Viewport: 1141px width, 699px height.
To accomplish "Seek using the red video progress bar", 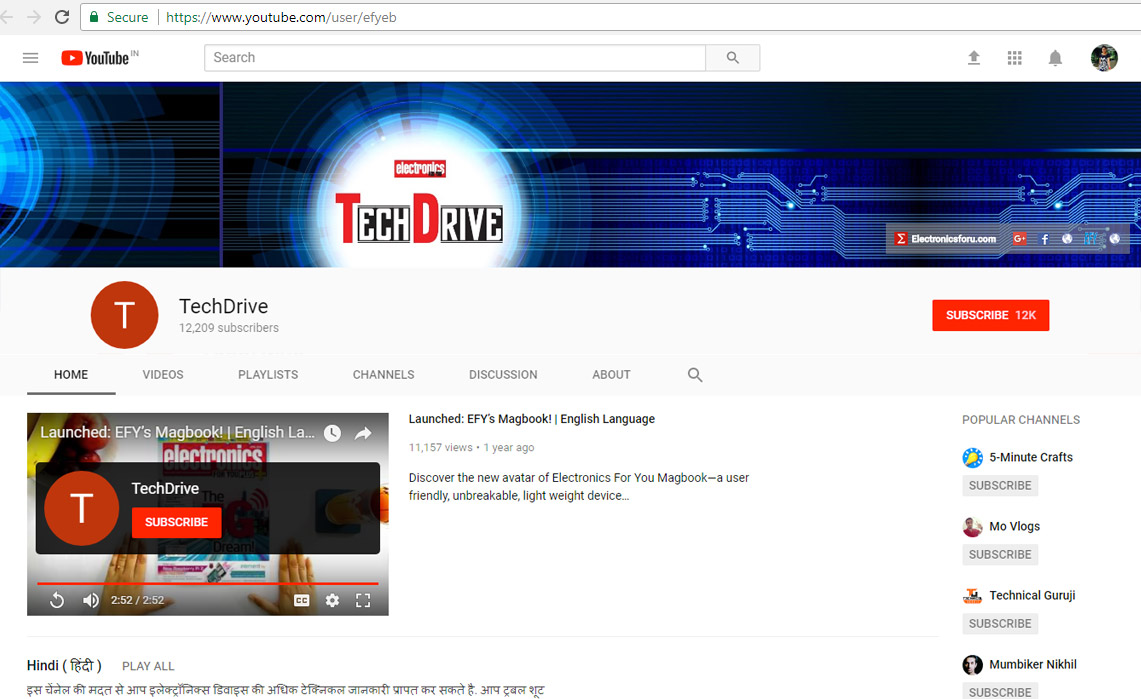I will click(207, 583).
